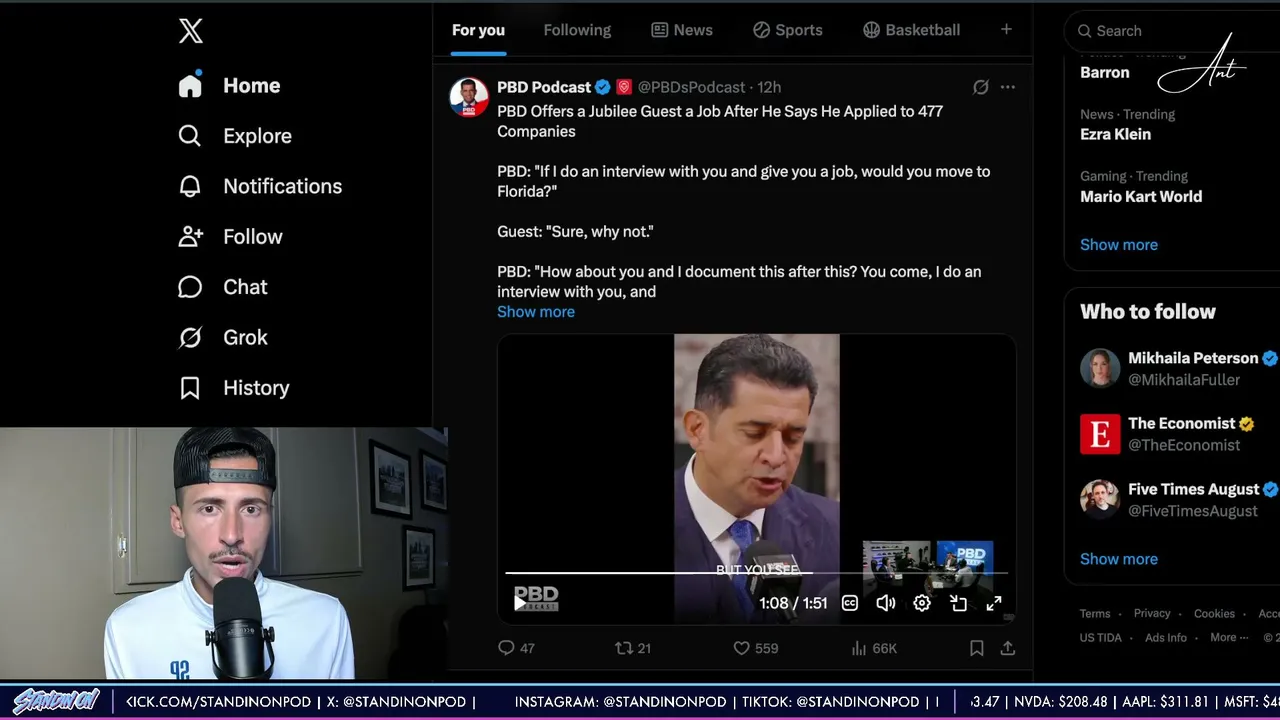Image resolution: width=1280 pixels, height=720 pixels.
Task: Like the PBD Podcast post
Action: pyautogui.click(x=756, y=648)
